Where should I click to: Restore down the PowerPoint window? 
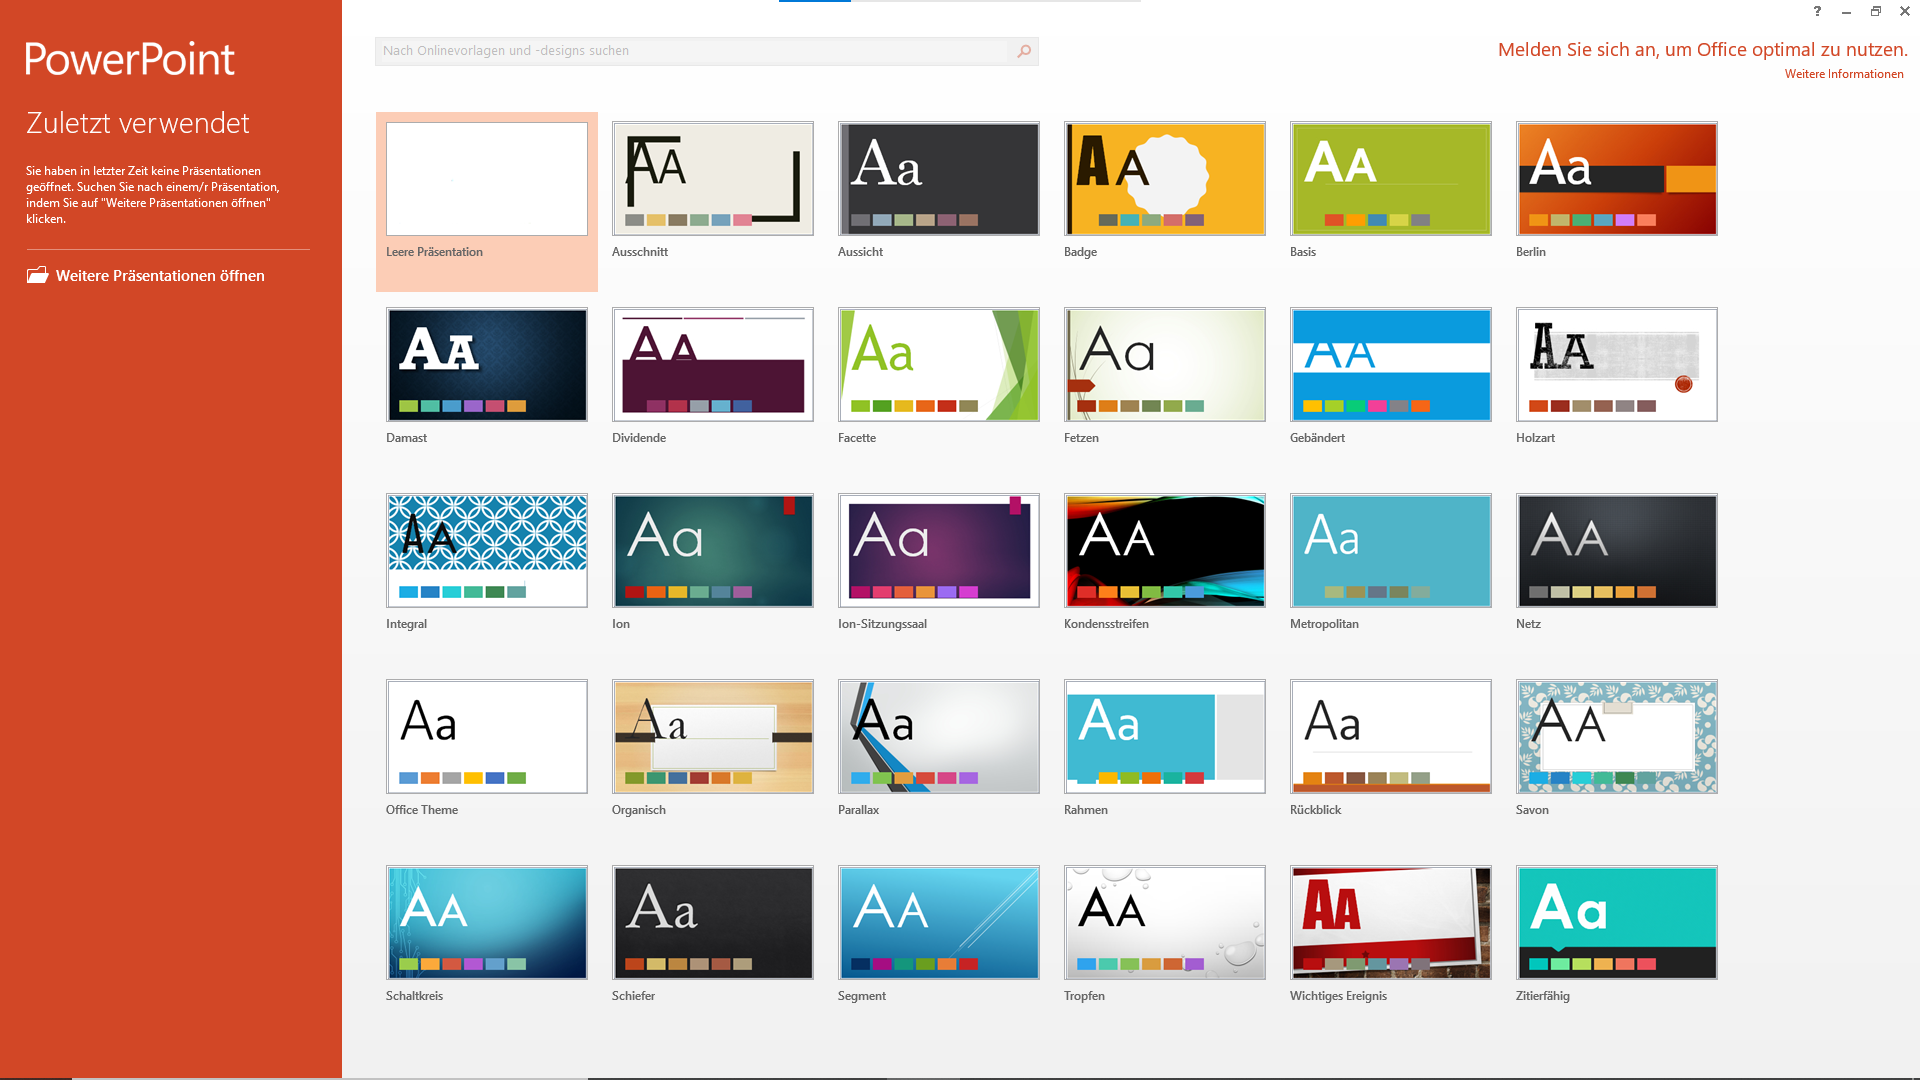click(x=1876, y=12)
